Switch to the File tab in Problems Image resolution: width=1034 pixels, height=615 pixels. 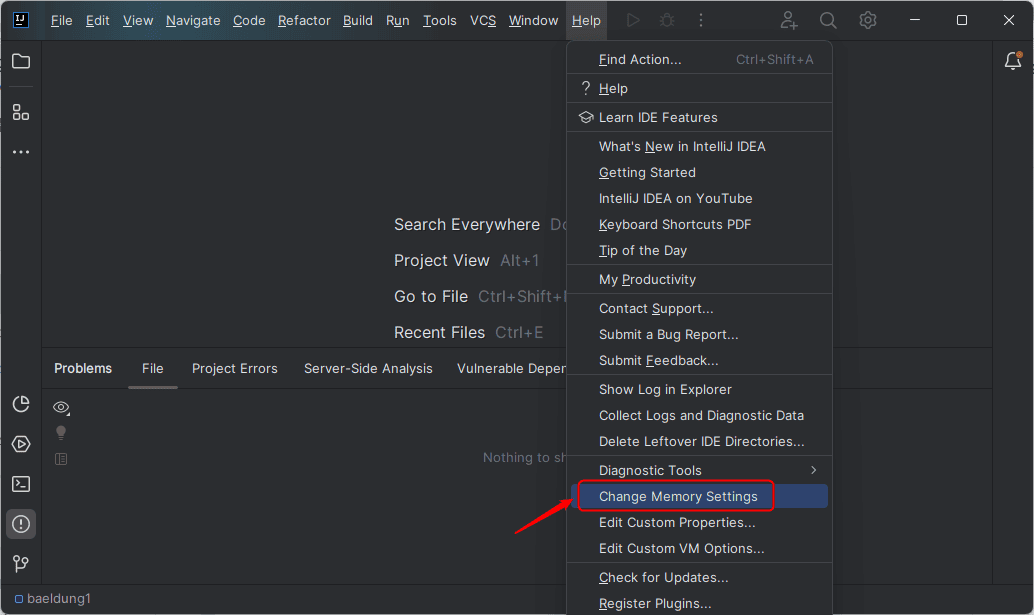pos(152,368)
